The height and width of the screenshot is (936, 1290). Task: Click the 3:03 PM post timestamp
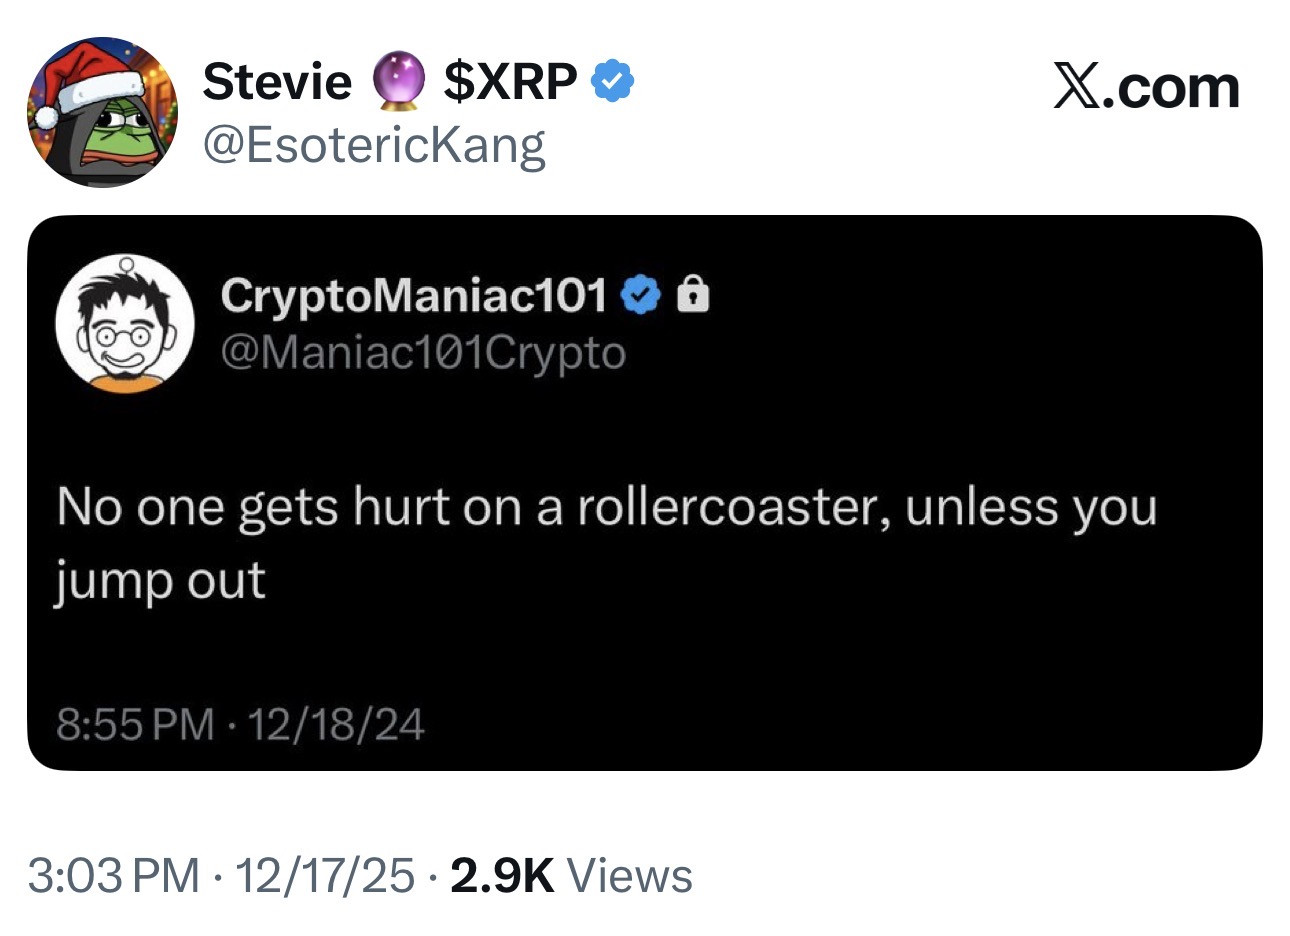click(x=114, y=876)
